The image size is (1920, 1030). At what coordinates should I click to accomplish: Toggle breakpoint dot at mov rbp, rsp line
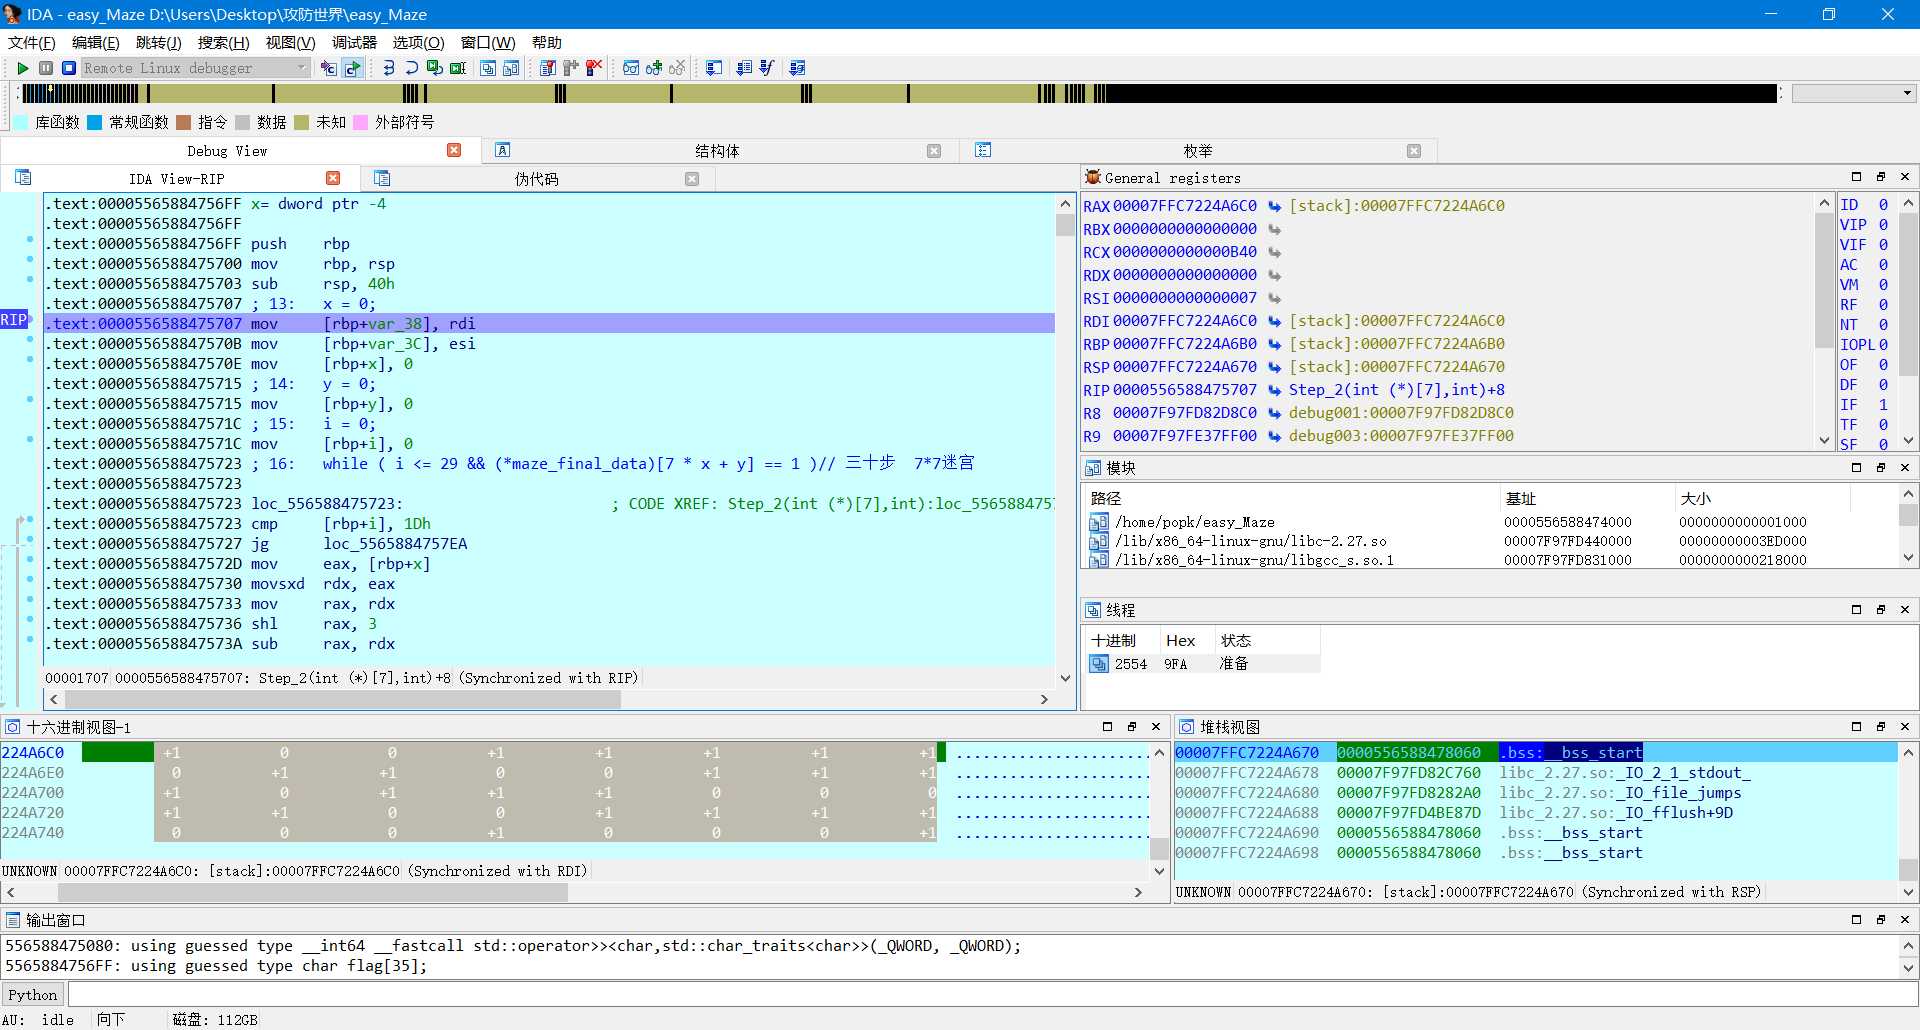30,260
